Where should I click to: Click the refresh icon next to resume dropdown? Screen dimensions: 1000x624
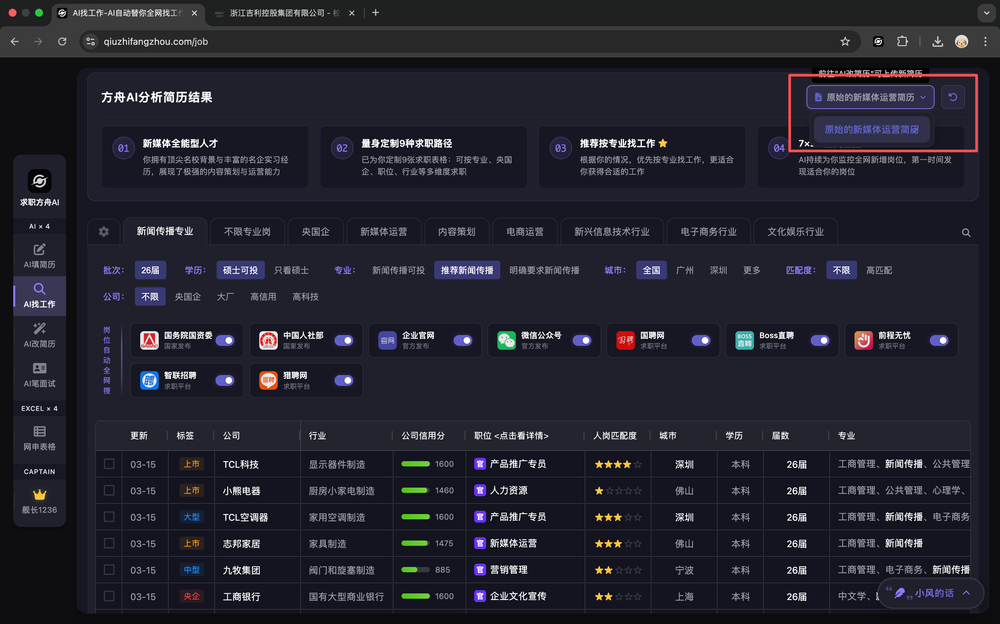(x=954, y=97)
